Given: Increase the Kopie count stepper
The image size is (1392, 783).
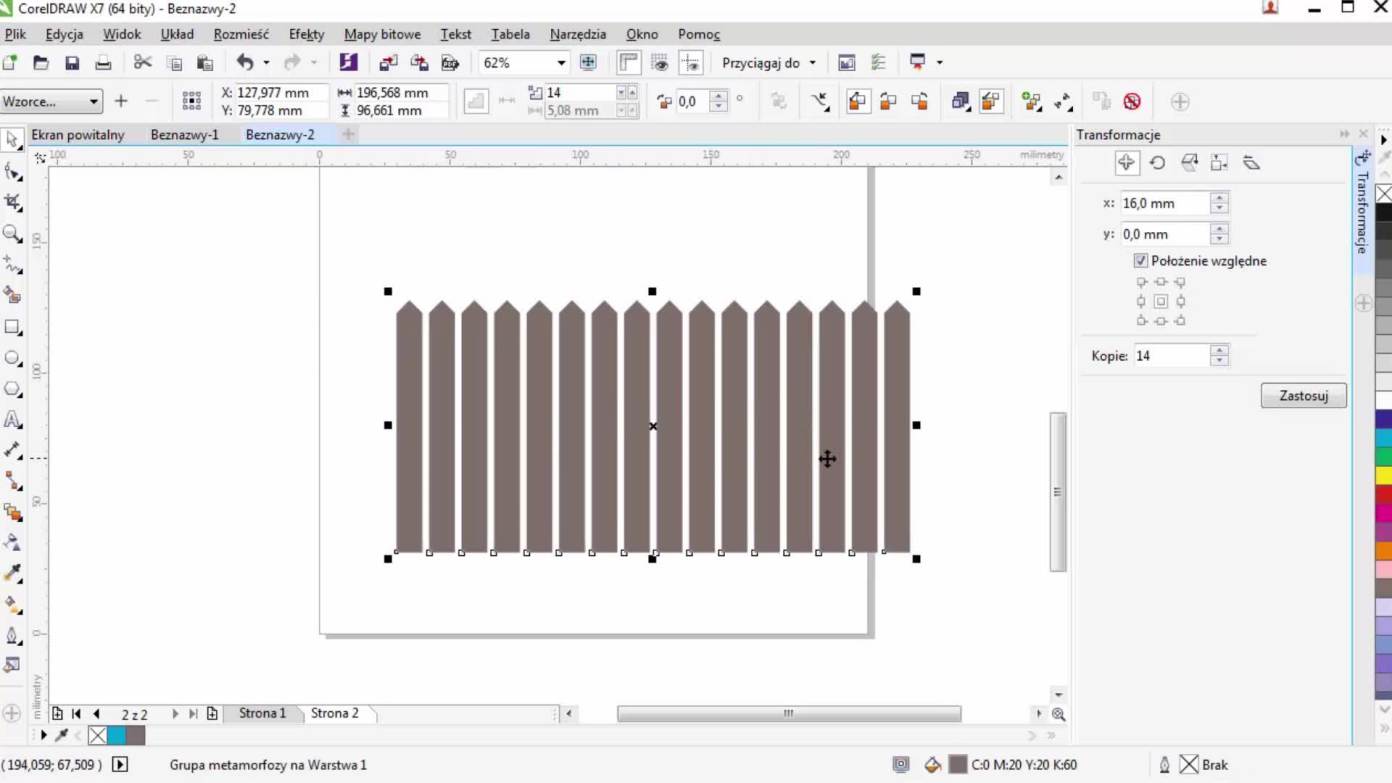Looking at the screenshot, I should [1219, 350].
